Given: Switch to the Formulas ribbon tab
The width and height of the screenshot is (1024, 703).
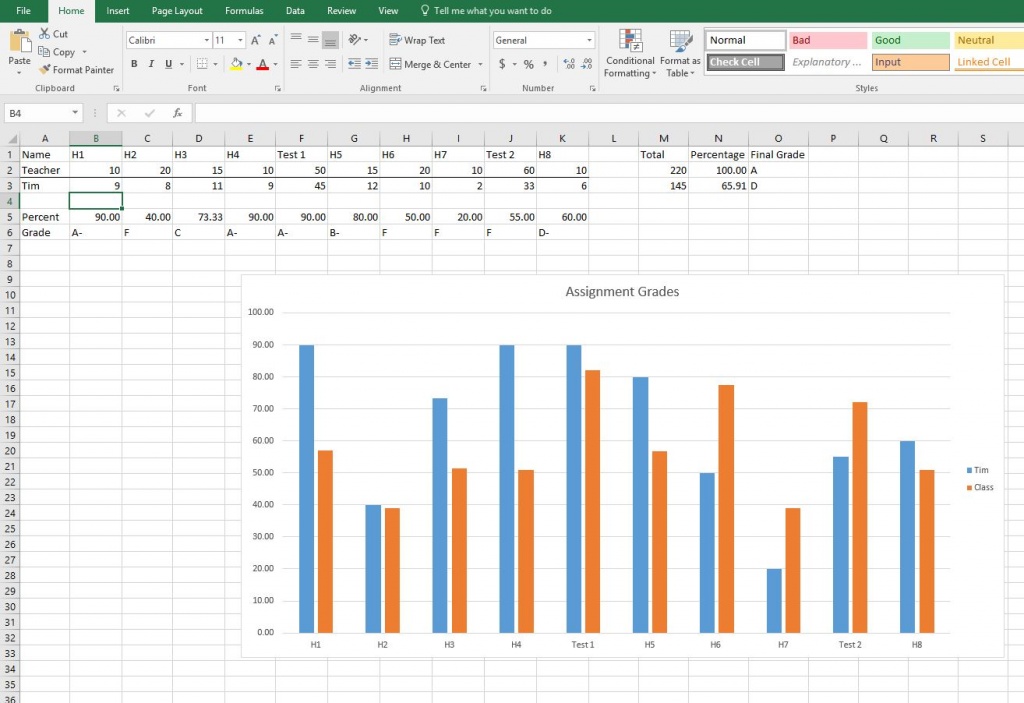Looking at the screenshot, I should click(244, 11).
